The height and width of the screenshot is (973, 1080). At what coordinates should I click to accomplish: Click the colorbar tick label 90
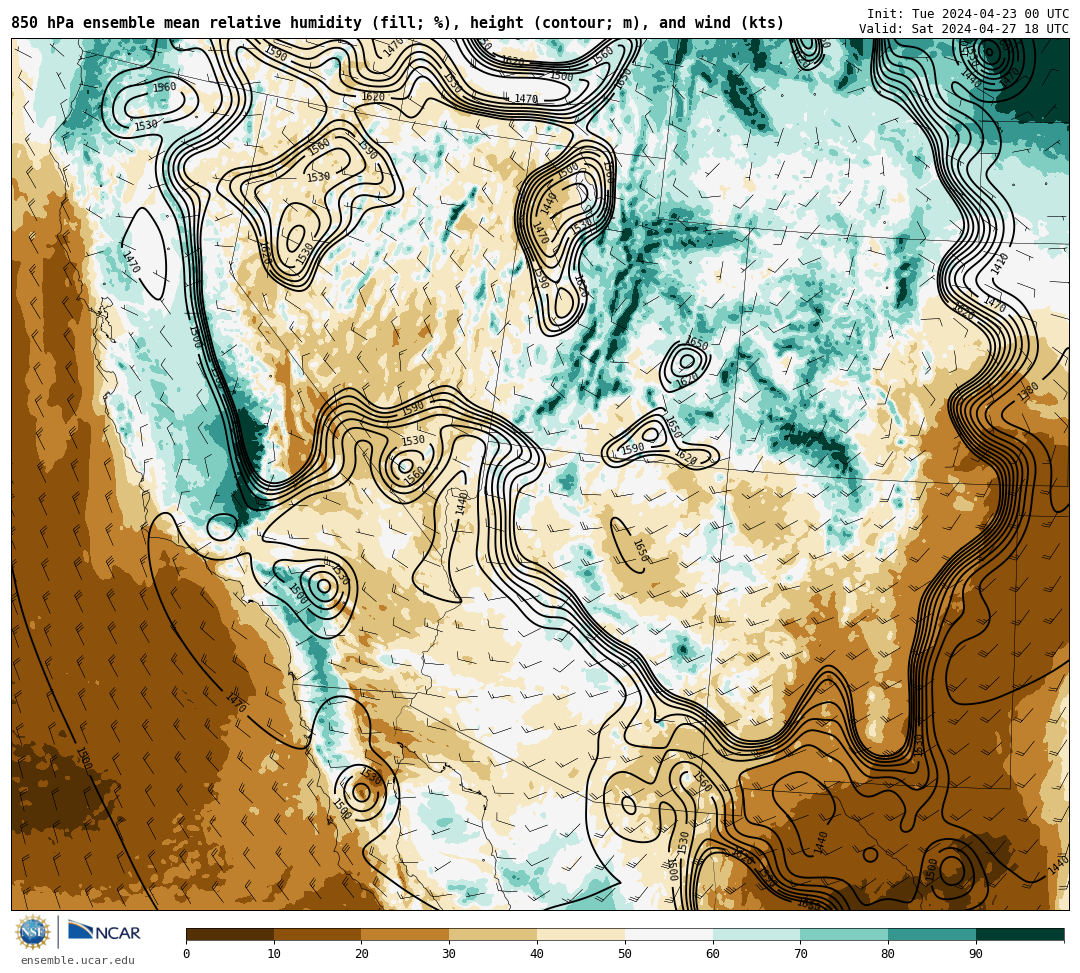(x=976, y=954)
